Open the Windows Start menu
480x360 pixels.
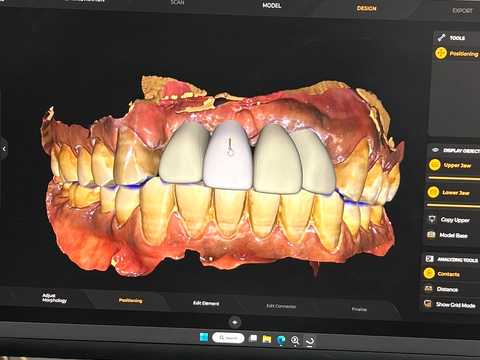pos(204,337)
